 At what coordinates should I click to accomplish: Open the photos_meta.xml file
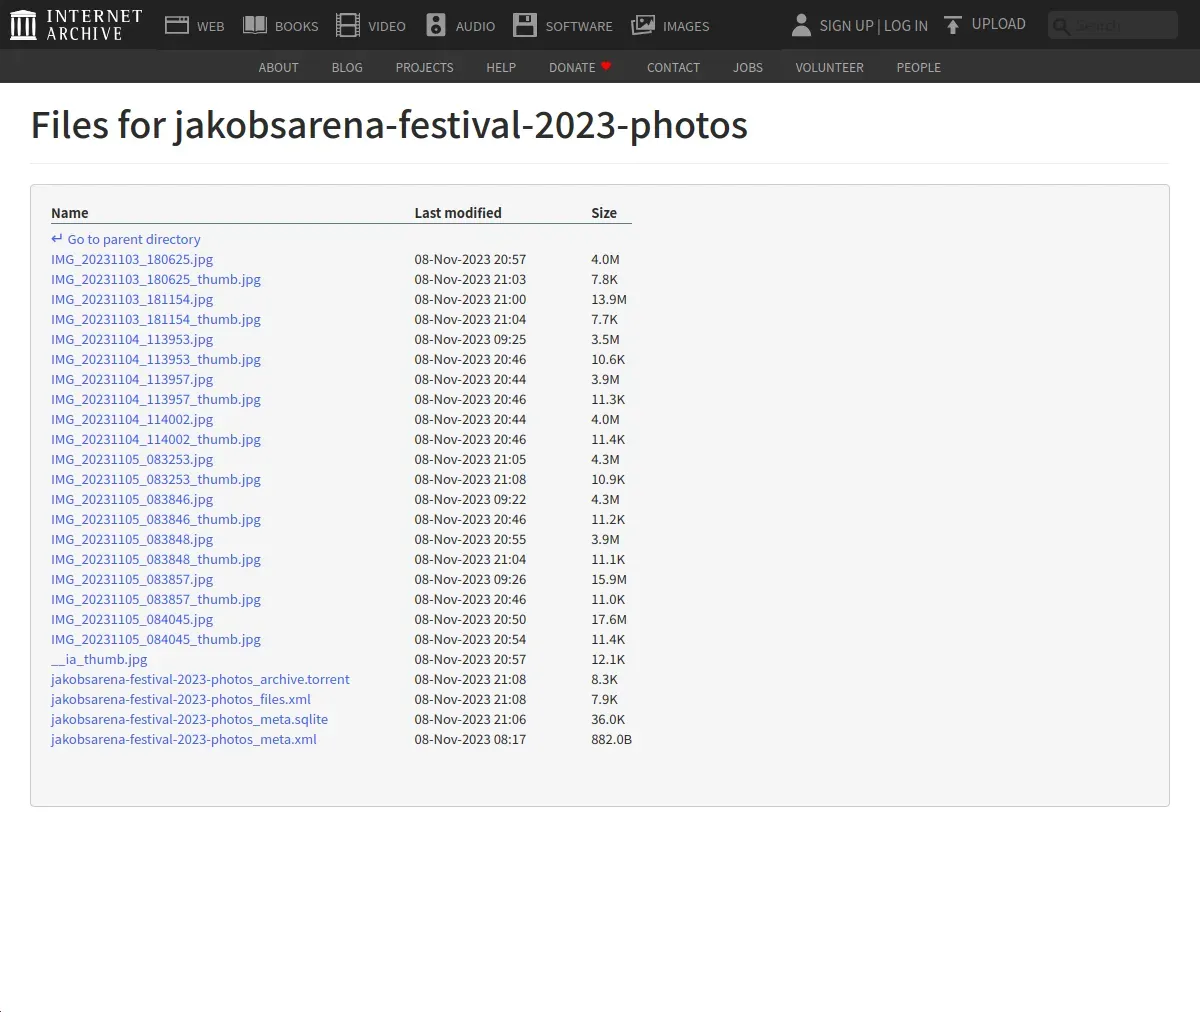[x=184, y=739]
